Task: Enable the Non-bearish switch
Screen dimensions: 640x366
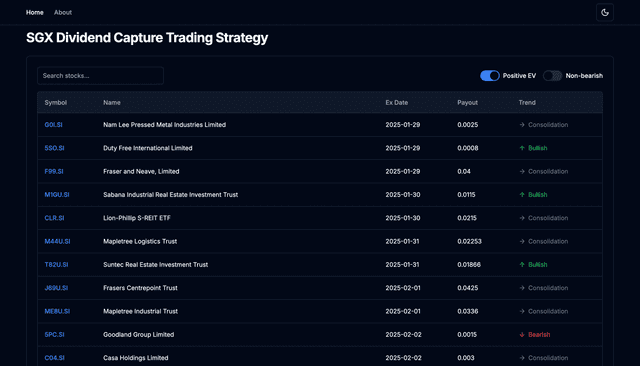Action: pos(553,76)
